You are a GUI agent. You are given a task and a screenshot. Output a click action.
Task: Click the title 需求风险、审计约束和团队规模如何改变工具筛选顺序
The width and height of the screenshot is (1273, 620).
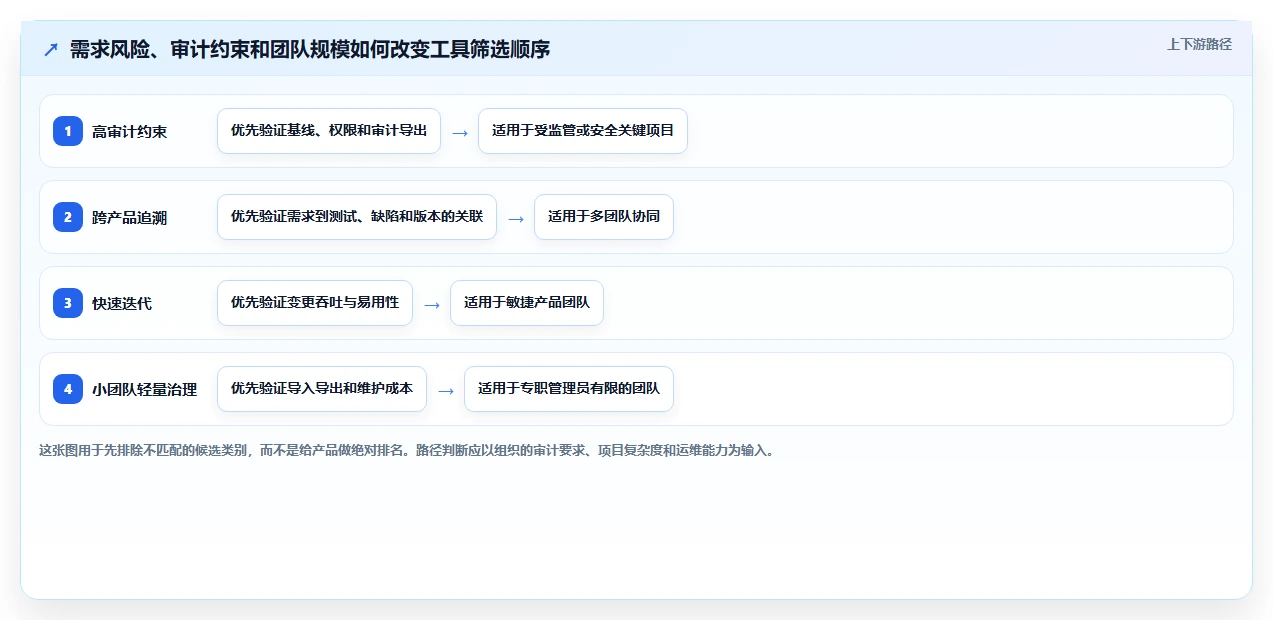310,49
